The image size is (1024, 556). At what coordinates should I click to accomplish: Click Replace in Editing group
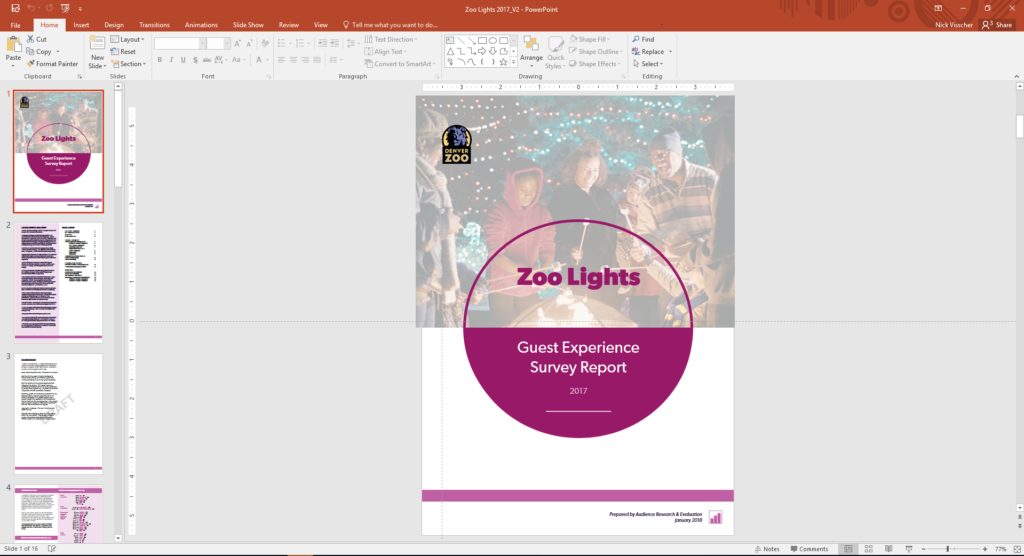(652, 52)
